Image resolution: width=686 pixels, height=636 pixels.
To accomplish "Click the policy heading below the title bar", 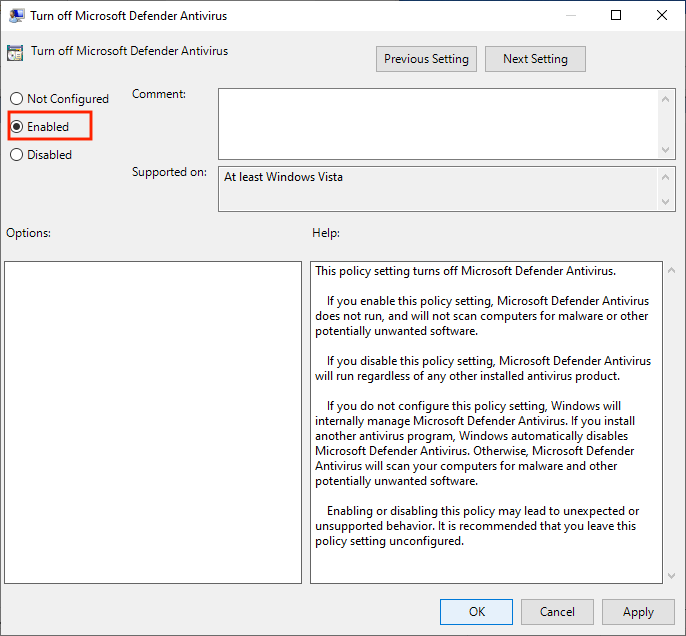I will (130, 51).
